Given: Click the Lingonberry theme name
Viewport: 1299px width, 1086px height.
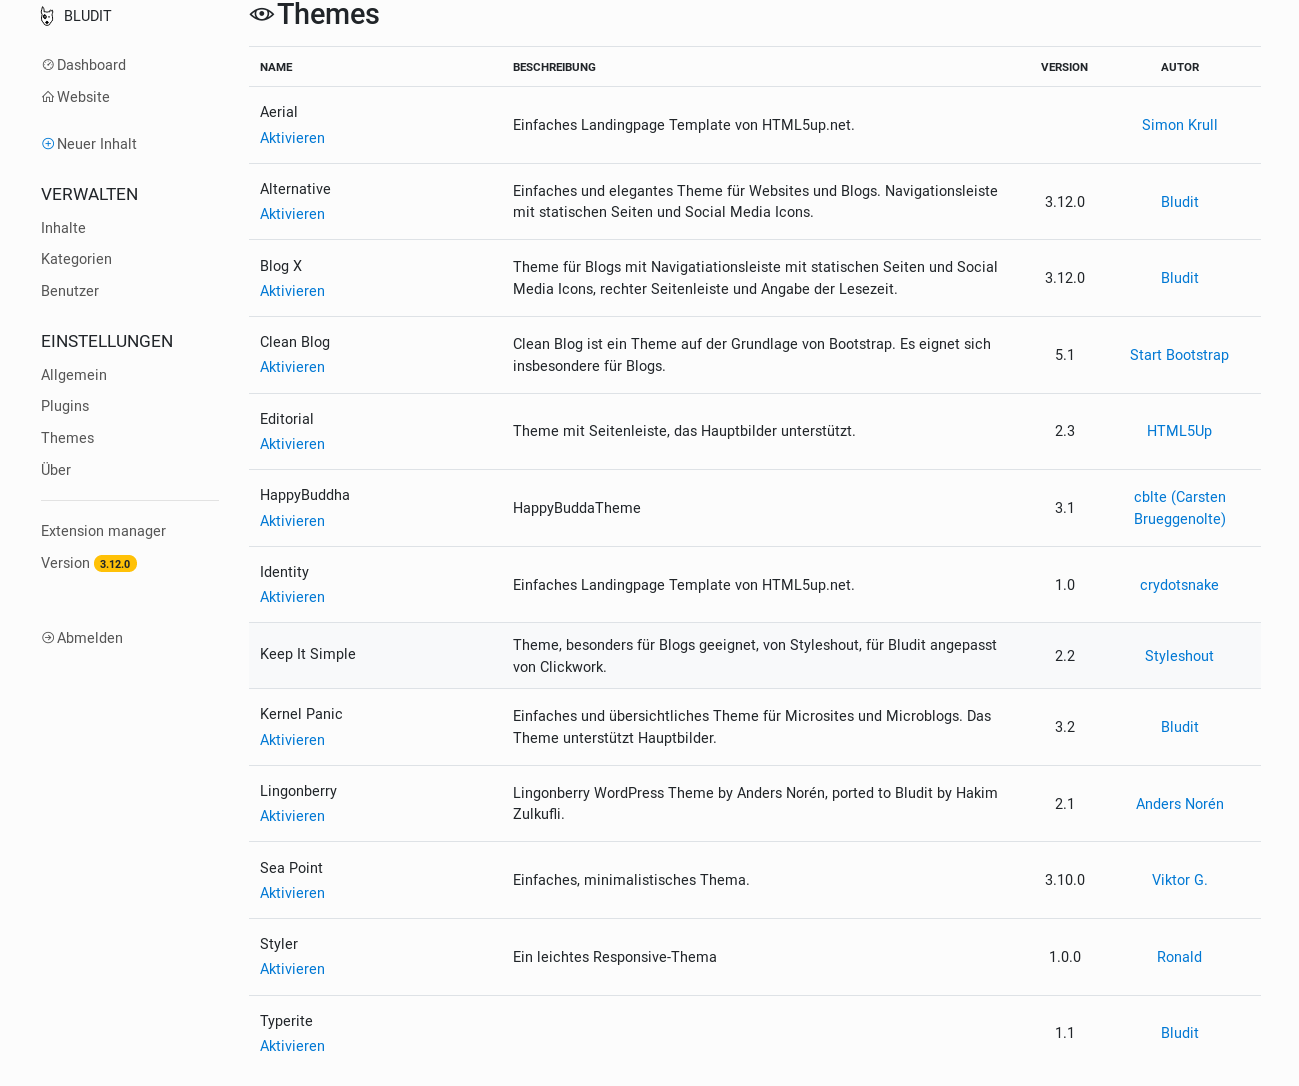Looking at the screenshot, I should click(298, 791).
